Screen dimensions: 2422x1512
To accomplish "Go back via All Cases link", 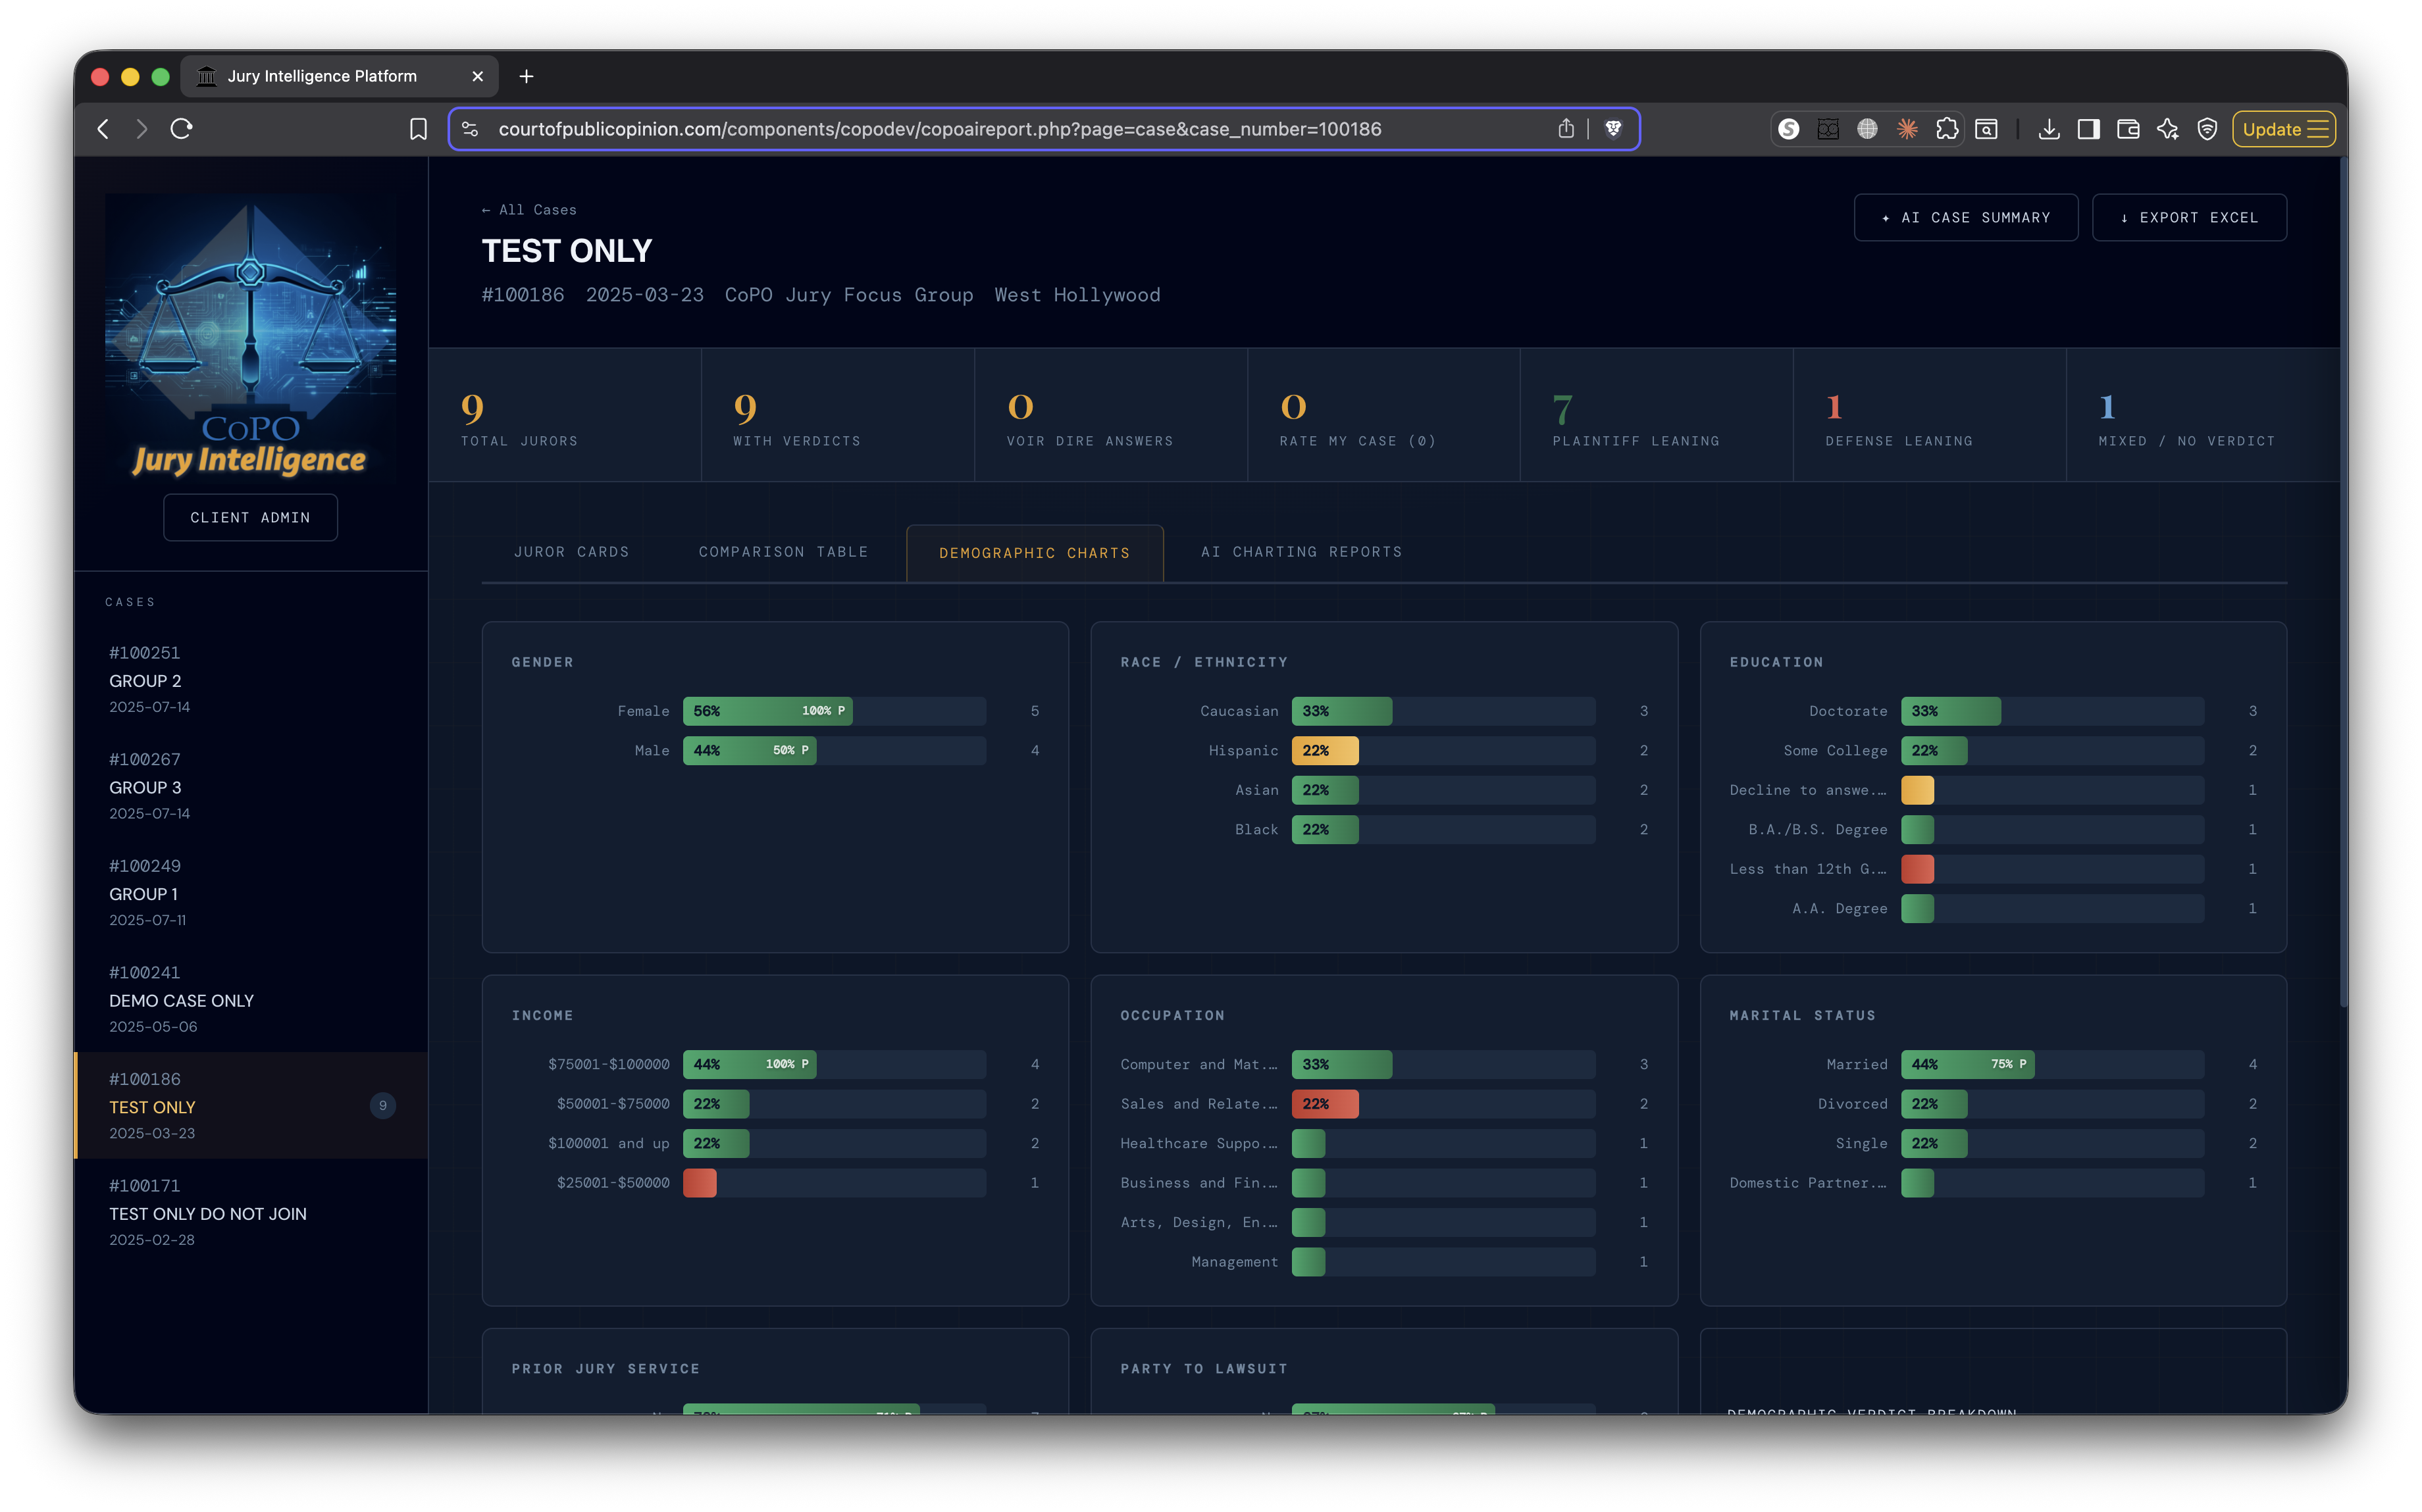I will pos(529,210).
